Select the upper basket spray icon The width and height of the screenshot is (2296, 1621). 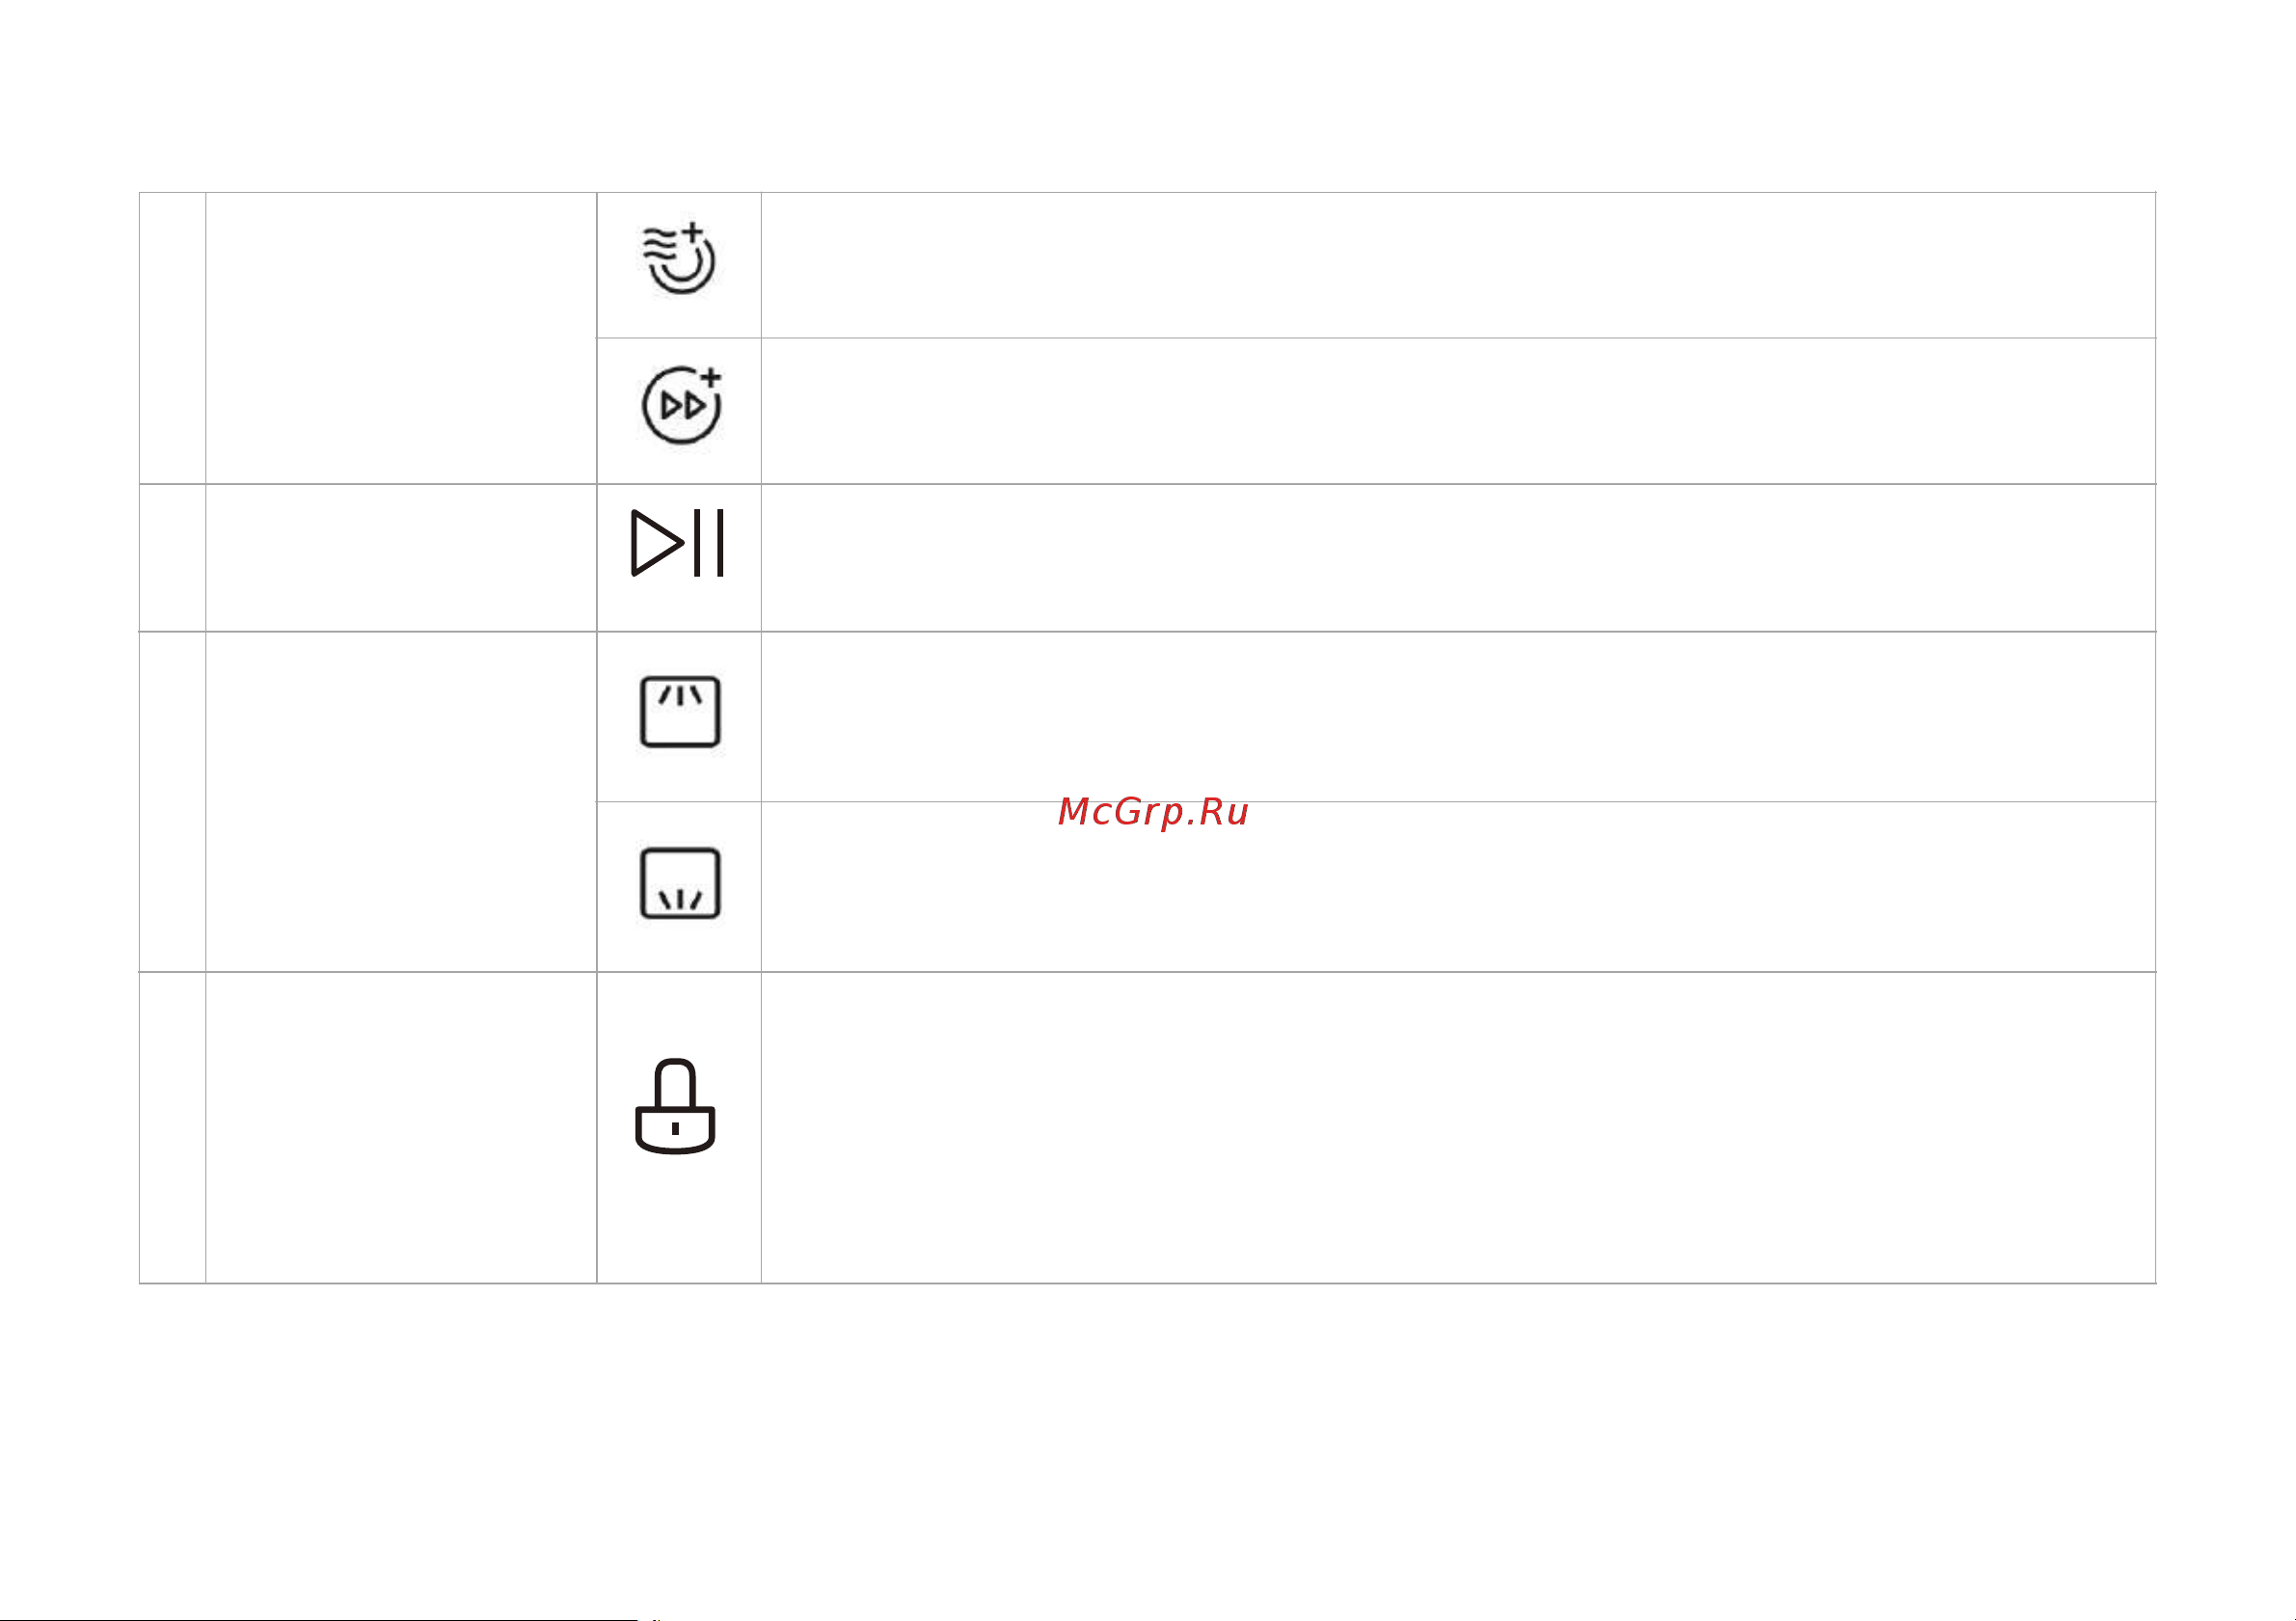680,712
